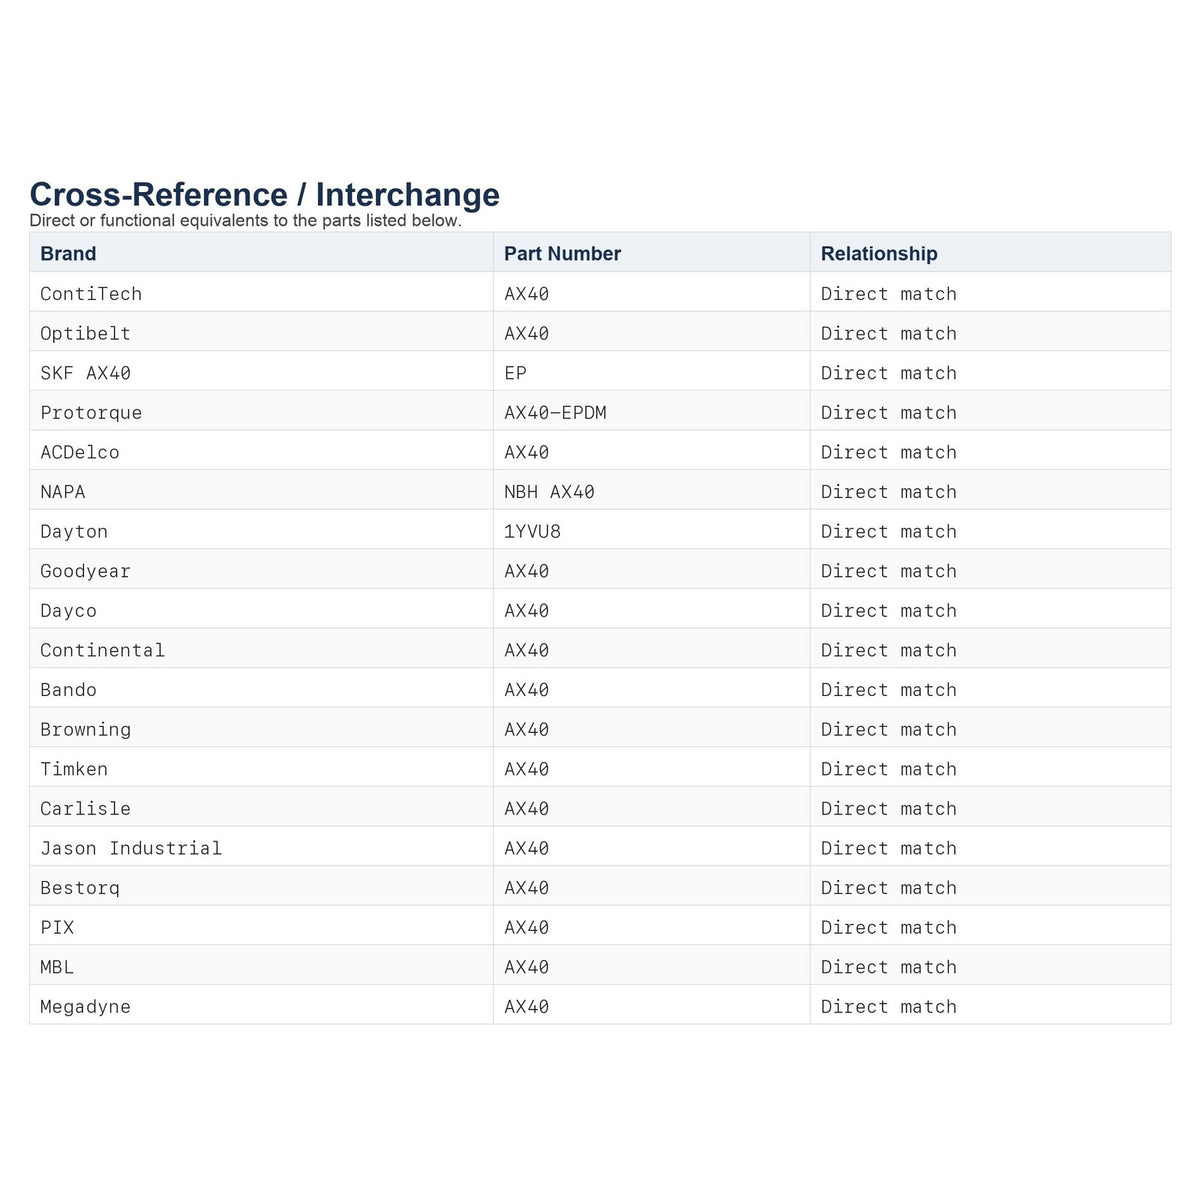Select Direct match in the Continental row
1200x1200 pixels.
889,651
